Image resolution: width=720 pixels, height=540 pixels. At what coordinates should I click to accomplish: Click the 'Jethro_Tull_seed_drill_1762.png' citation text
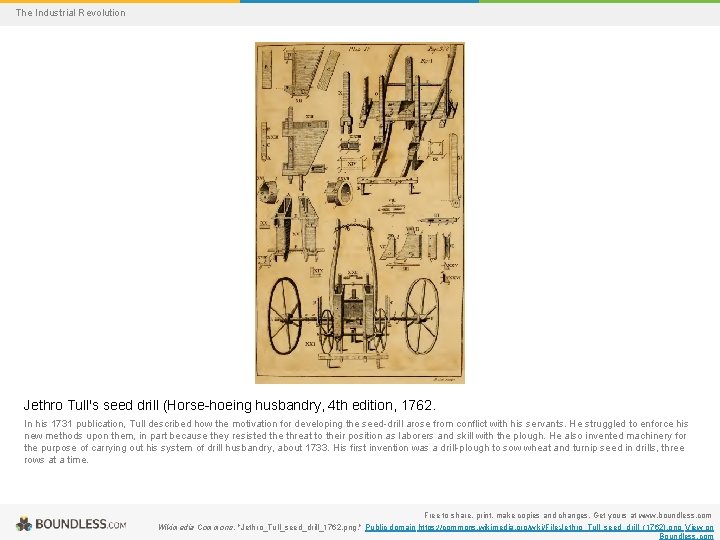[300, 528]
